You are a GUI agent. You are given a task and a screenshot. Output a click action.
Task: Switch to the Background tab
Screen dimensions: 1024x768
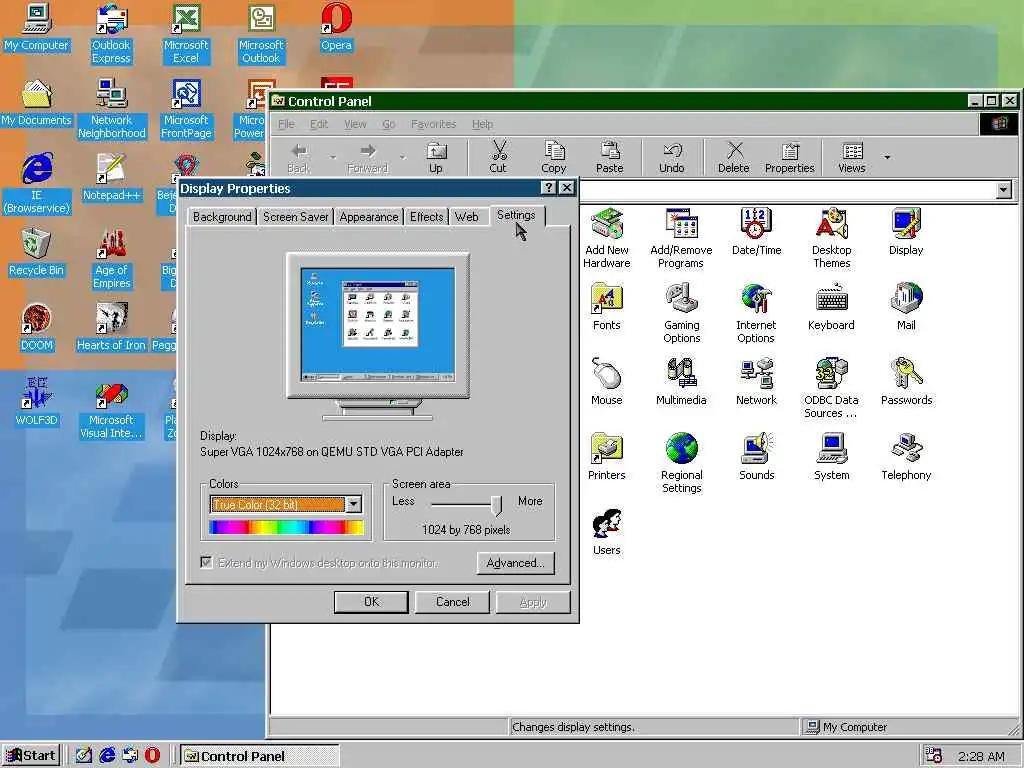pyautogui.click(x=222, y=217)
